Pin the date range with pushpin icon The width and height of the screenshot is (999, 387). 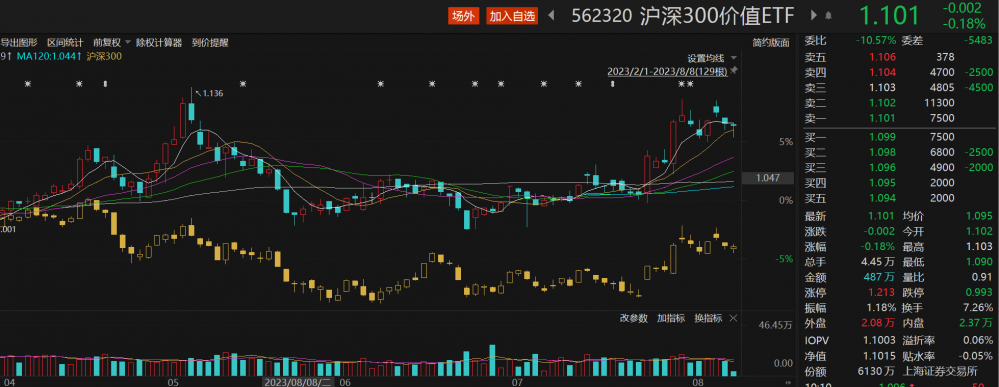734,71
